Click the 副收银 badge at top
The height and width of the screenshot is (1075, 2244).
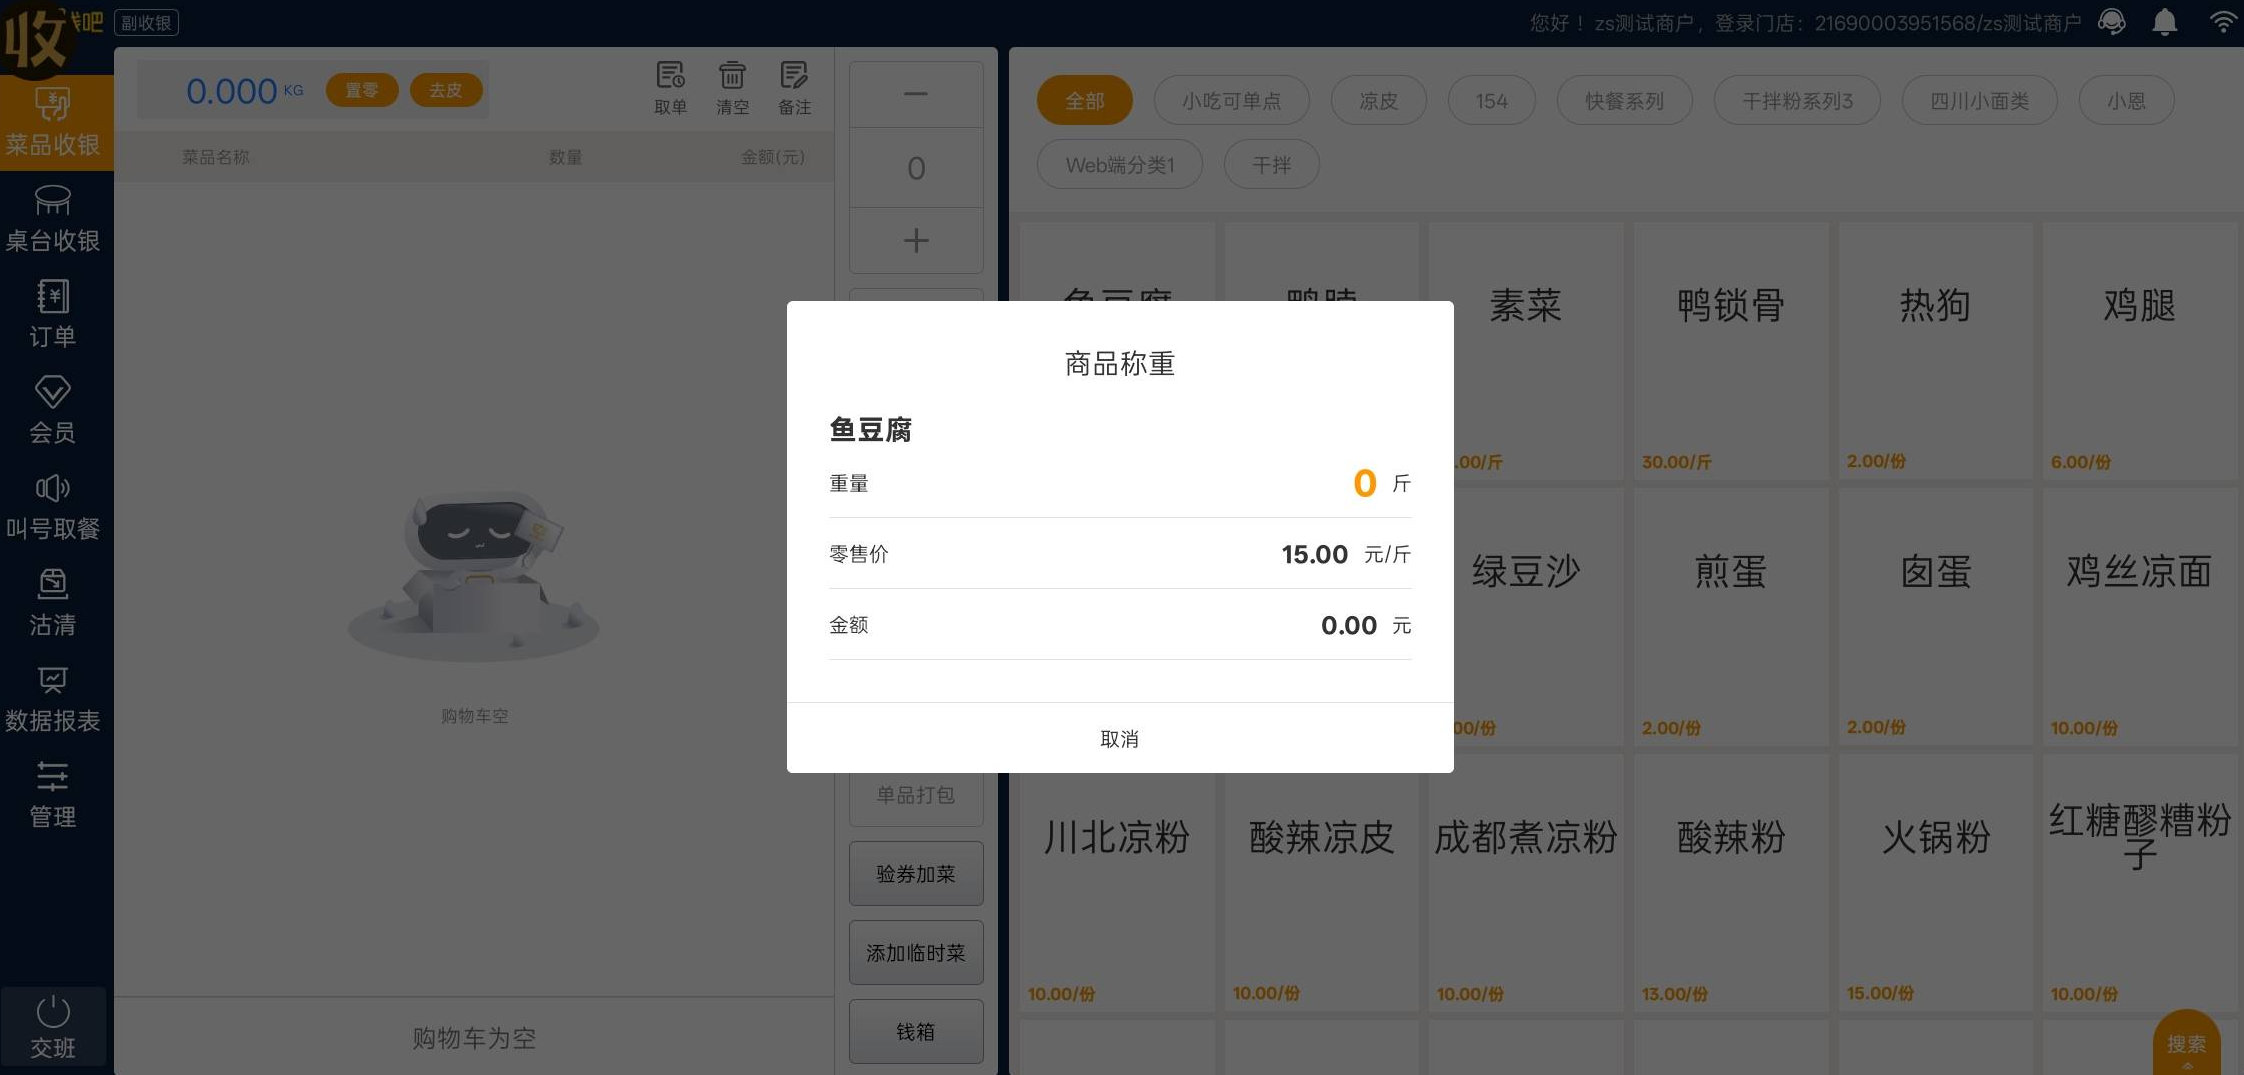(147, 22)
